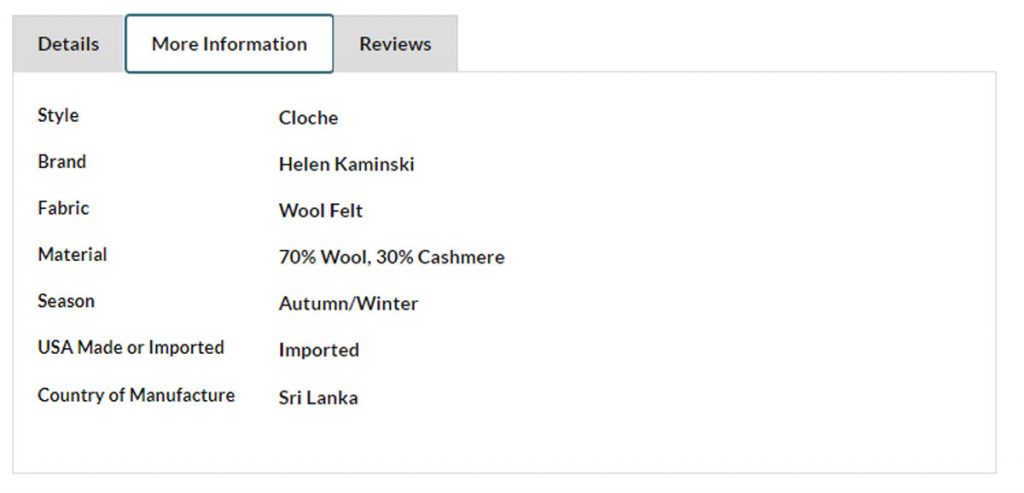The image size is (1024, 493).
Task: Select the Sri Lanka country value
Action: pyautogui.click(x=318, y=398)
